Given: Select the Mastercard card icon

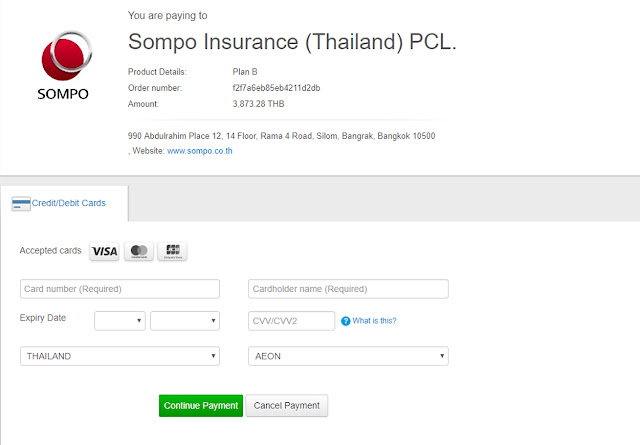Looking at the screenshot, I should click(x=139, y=252).
